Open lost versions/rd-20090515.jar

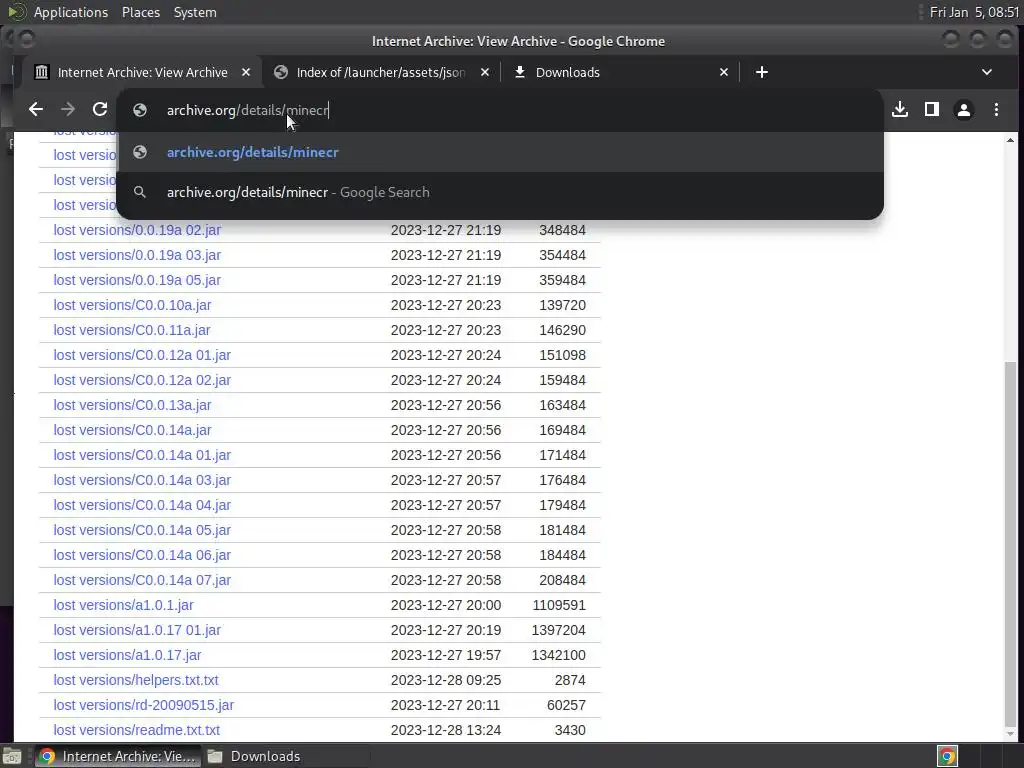pos(144,705)
